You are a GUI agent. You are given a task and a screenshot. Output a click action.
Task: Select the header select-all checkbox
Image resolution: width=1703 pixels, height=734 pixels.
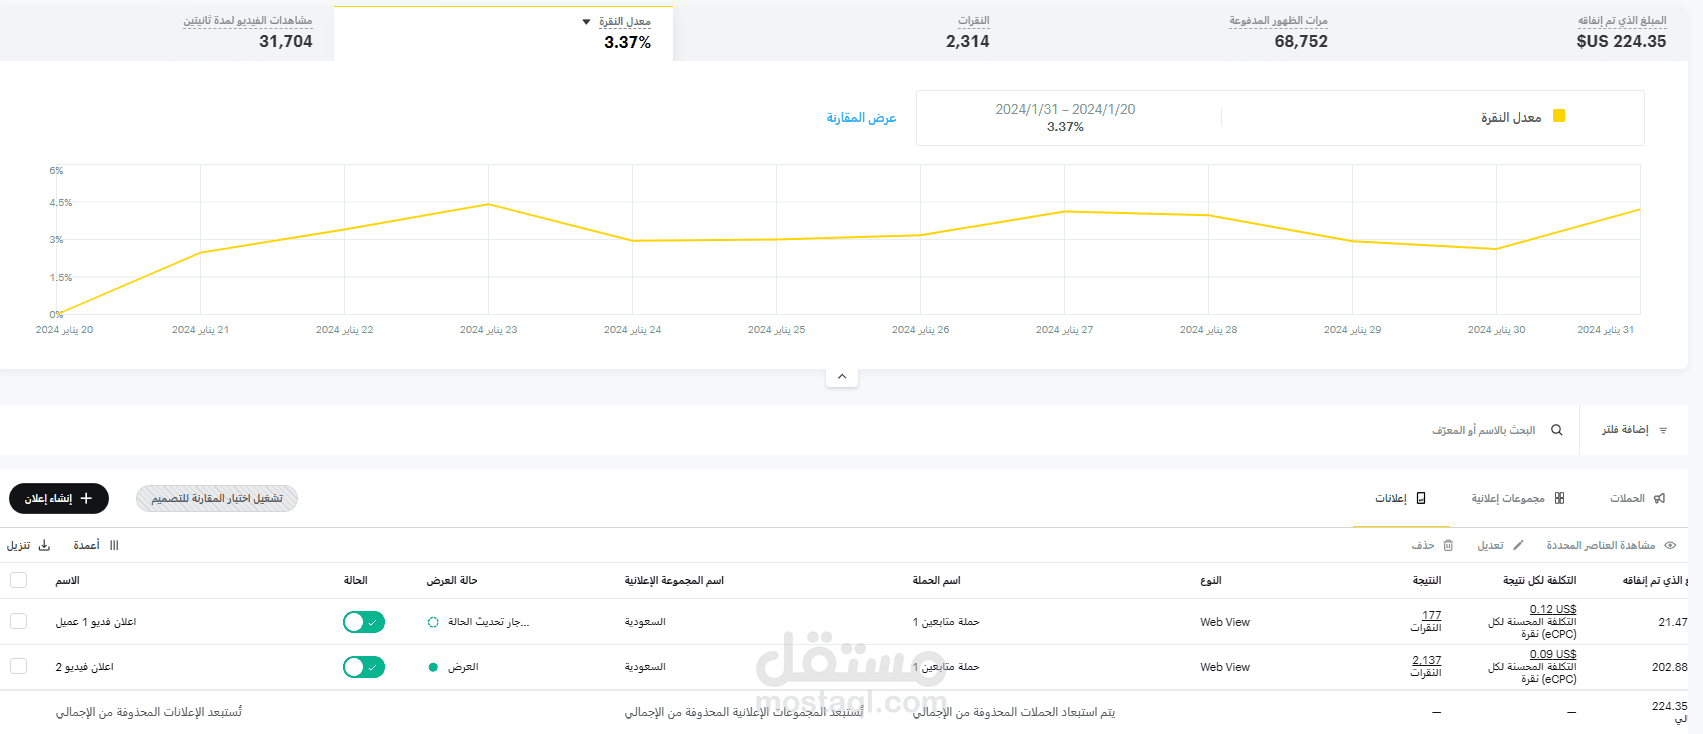pos(18,580)
